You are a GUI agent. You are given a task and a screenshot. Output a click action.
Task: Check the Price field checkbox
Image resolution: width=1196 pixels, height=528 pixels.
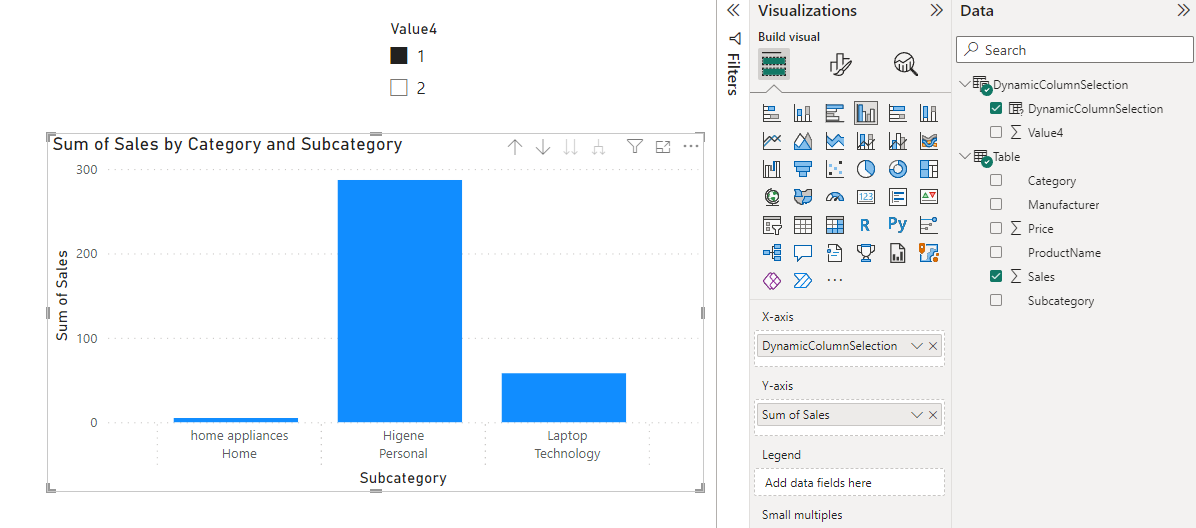tap(995, 228)
